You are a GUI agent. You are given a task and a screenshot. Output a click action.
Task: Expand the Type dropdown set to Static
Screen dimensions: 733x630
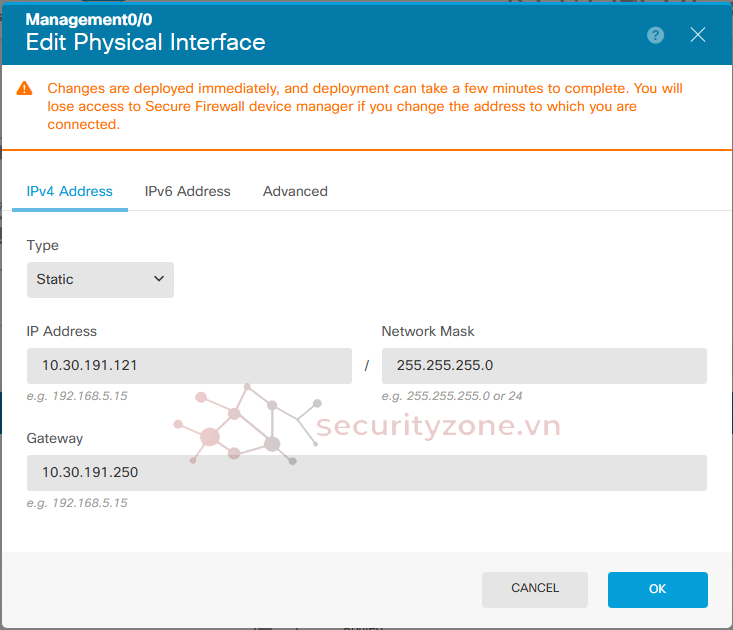(x=100, y=280)
